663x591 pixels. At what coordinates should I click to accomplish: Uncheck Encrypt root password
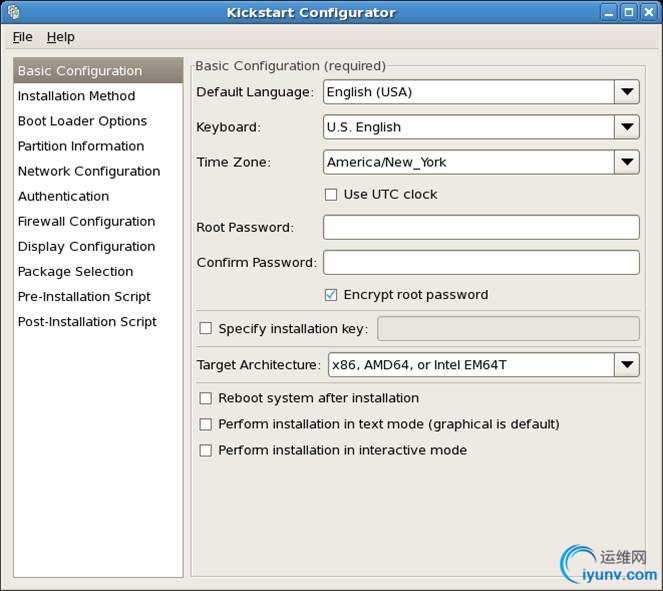tap(331, 295)
